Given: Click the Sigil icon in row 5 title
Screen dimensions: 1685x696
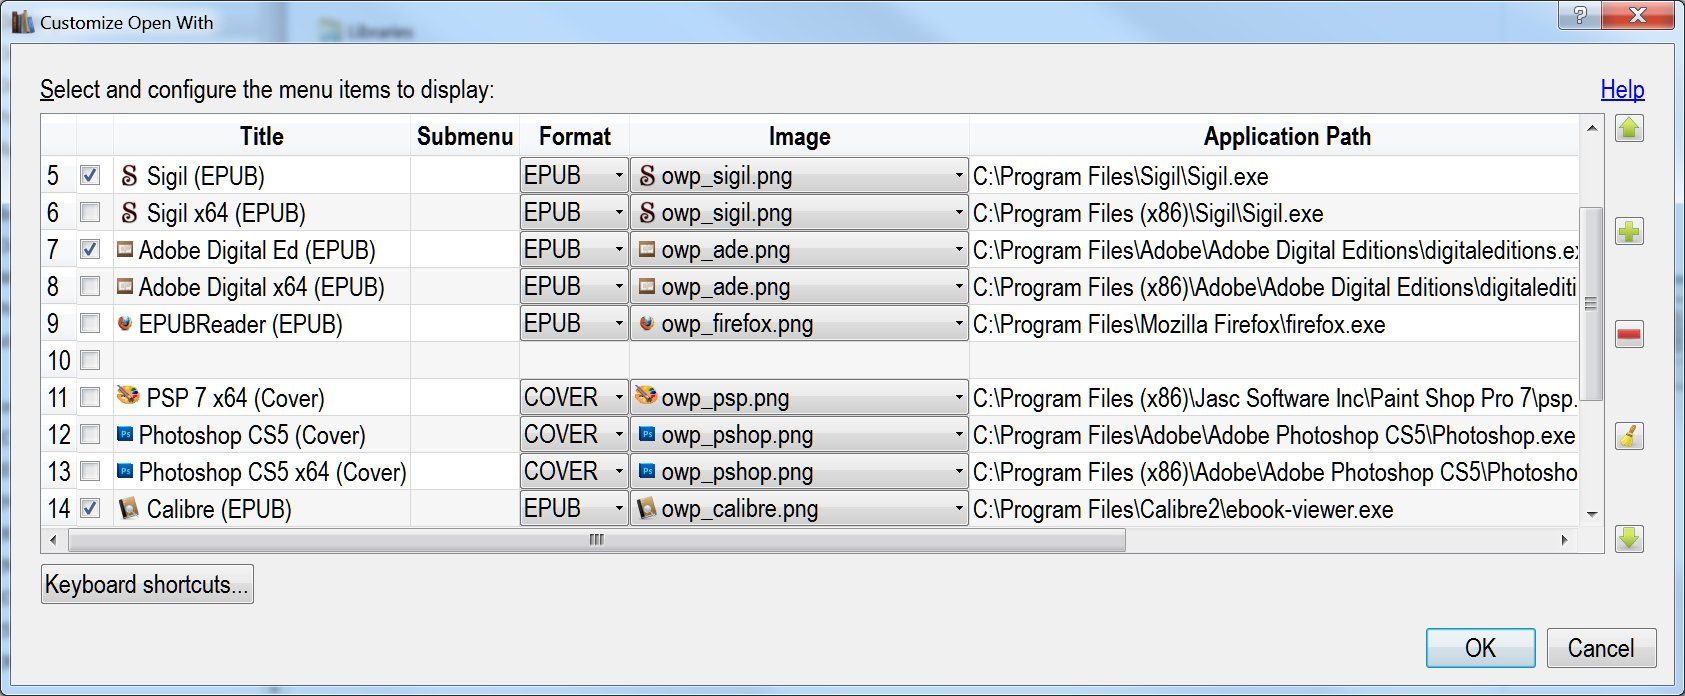Looking at the screenshot, I should pyautogui.click(x=129, y=177).
